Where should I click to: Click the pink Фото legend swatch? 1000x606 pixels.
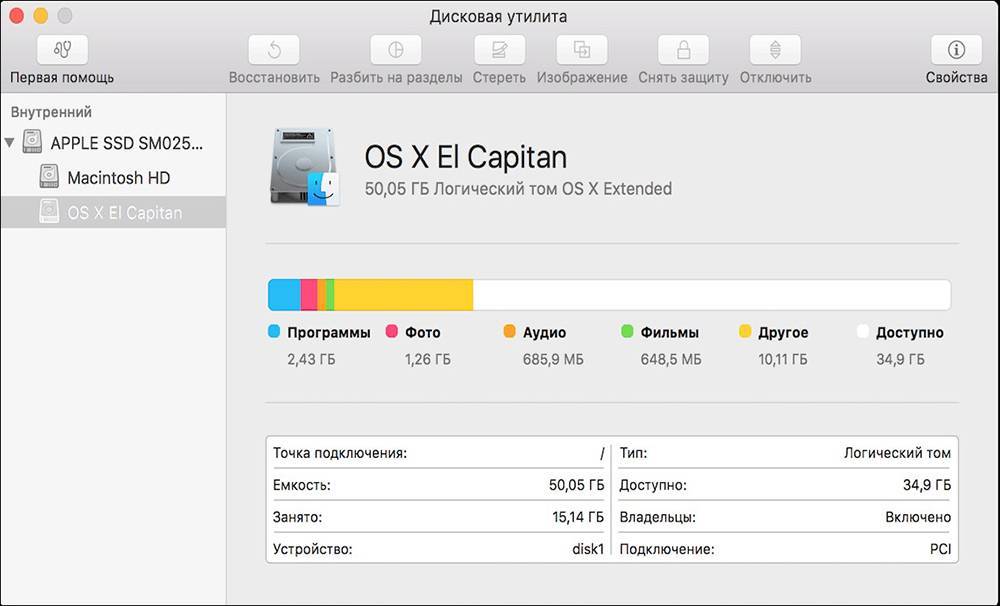[x=392, y=332]
